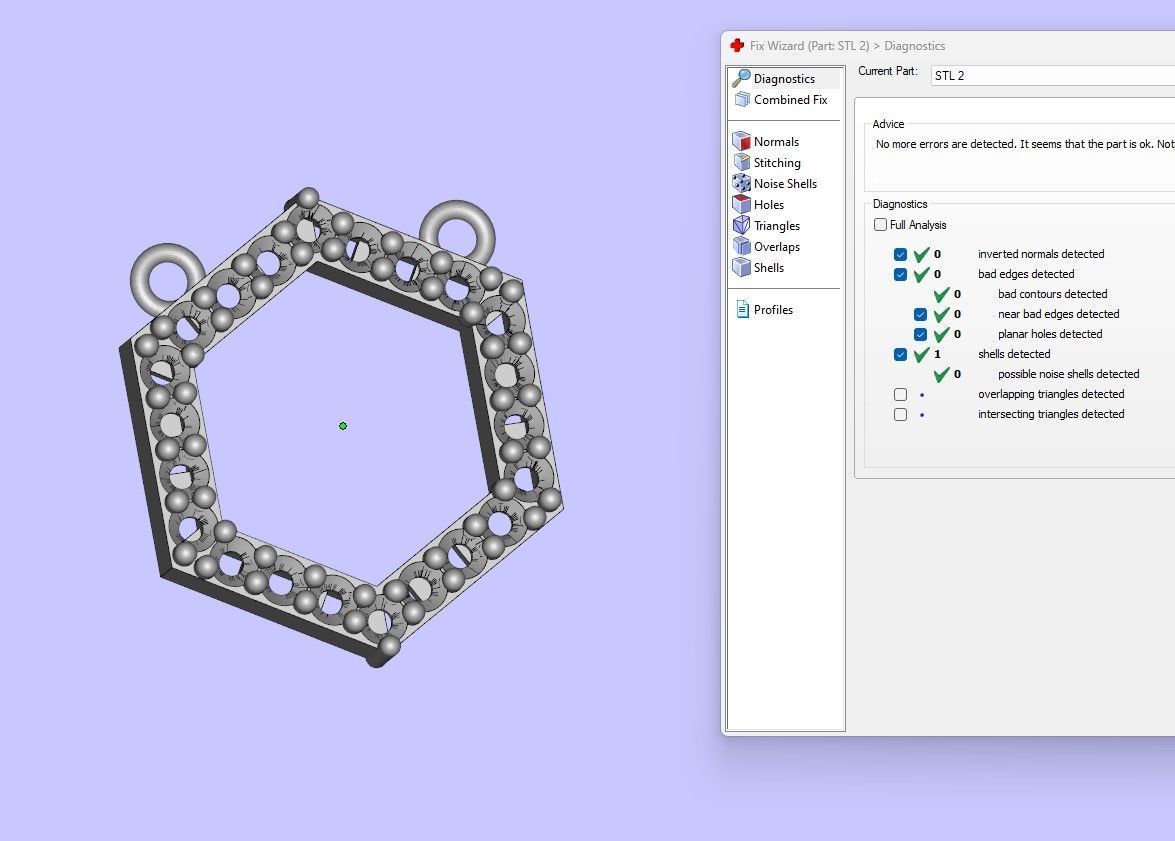Image resolution: width=1175 pixels, height=841 pixels.
Task: Uncheck shells detected checkbox
Action: [x=901, y=355]
